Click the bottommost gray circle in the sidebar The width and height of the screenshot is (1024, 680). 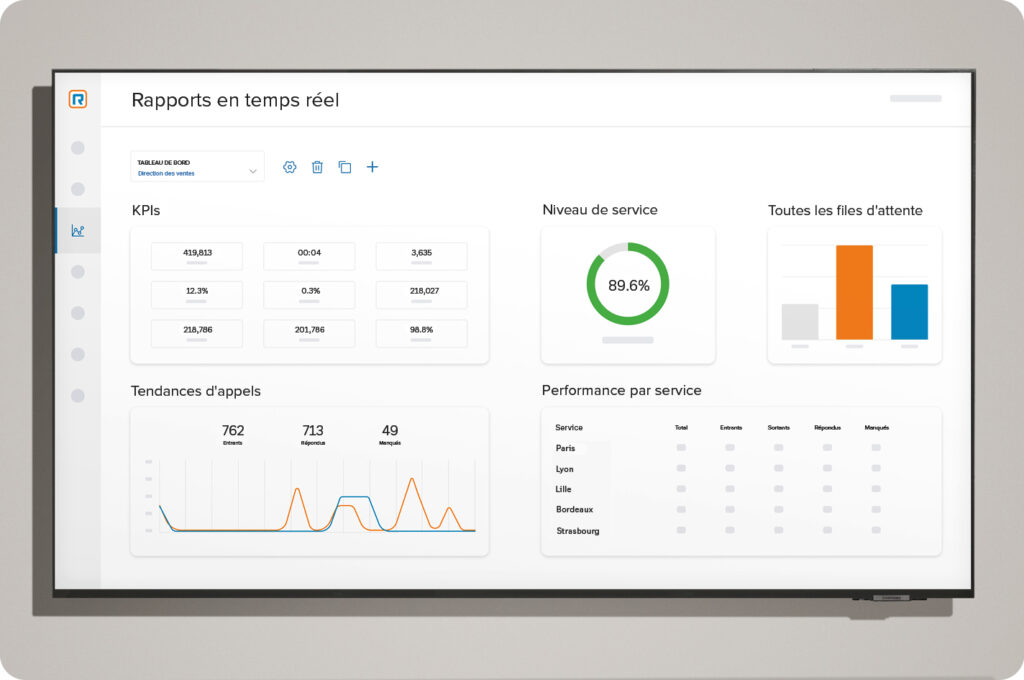click(78, 396)
